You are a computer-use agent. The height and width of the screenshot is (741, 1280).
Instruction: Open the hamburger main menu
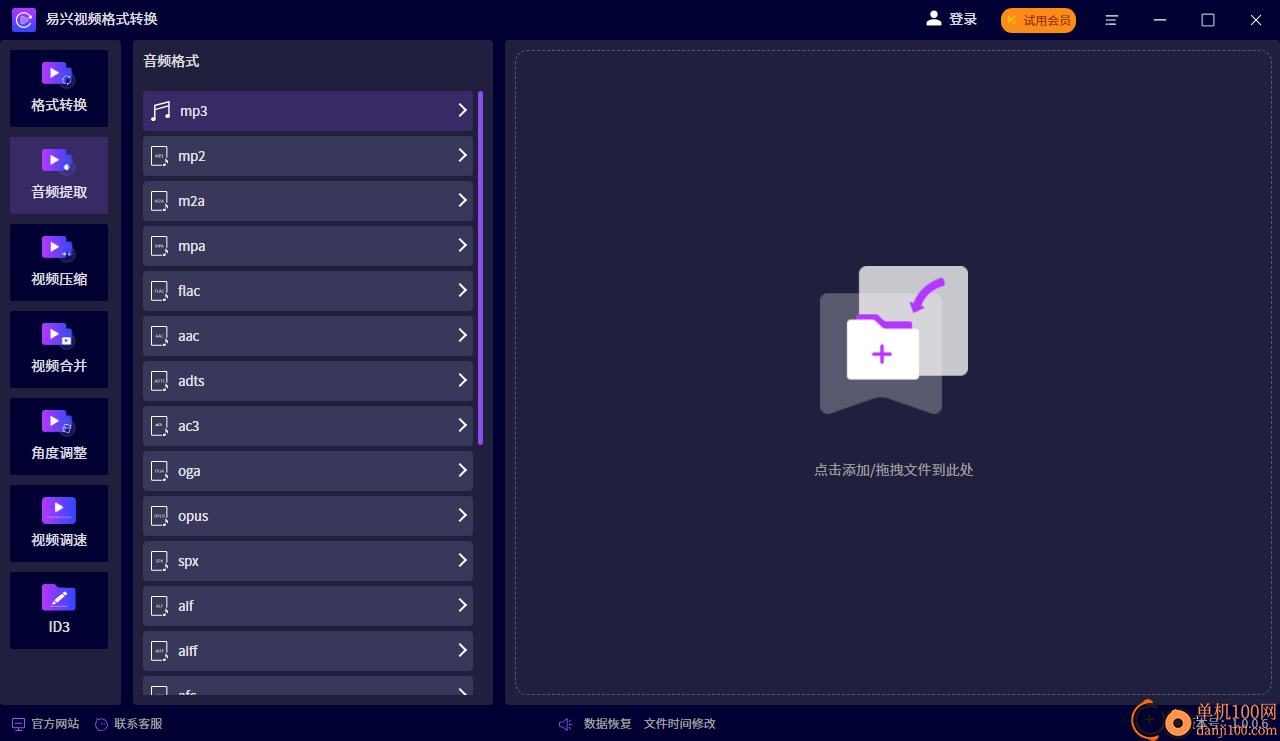(x=1112, y=20)
